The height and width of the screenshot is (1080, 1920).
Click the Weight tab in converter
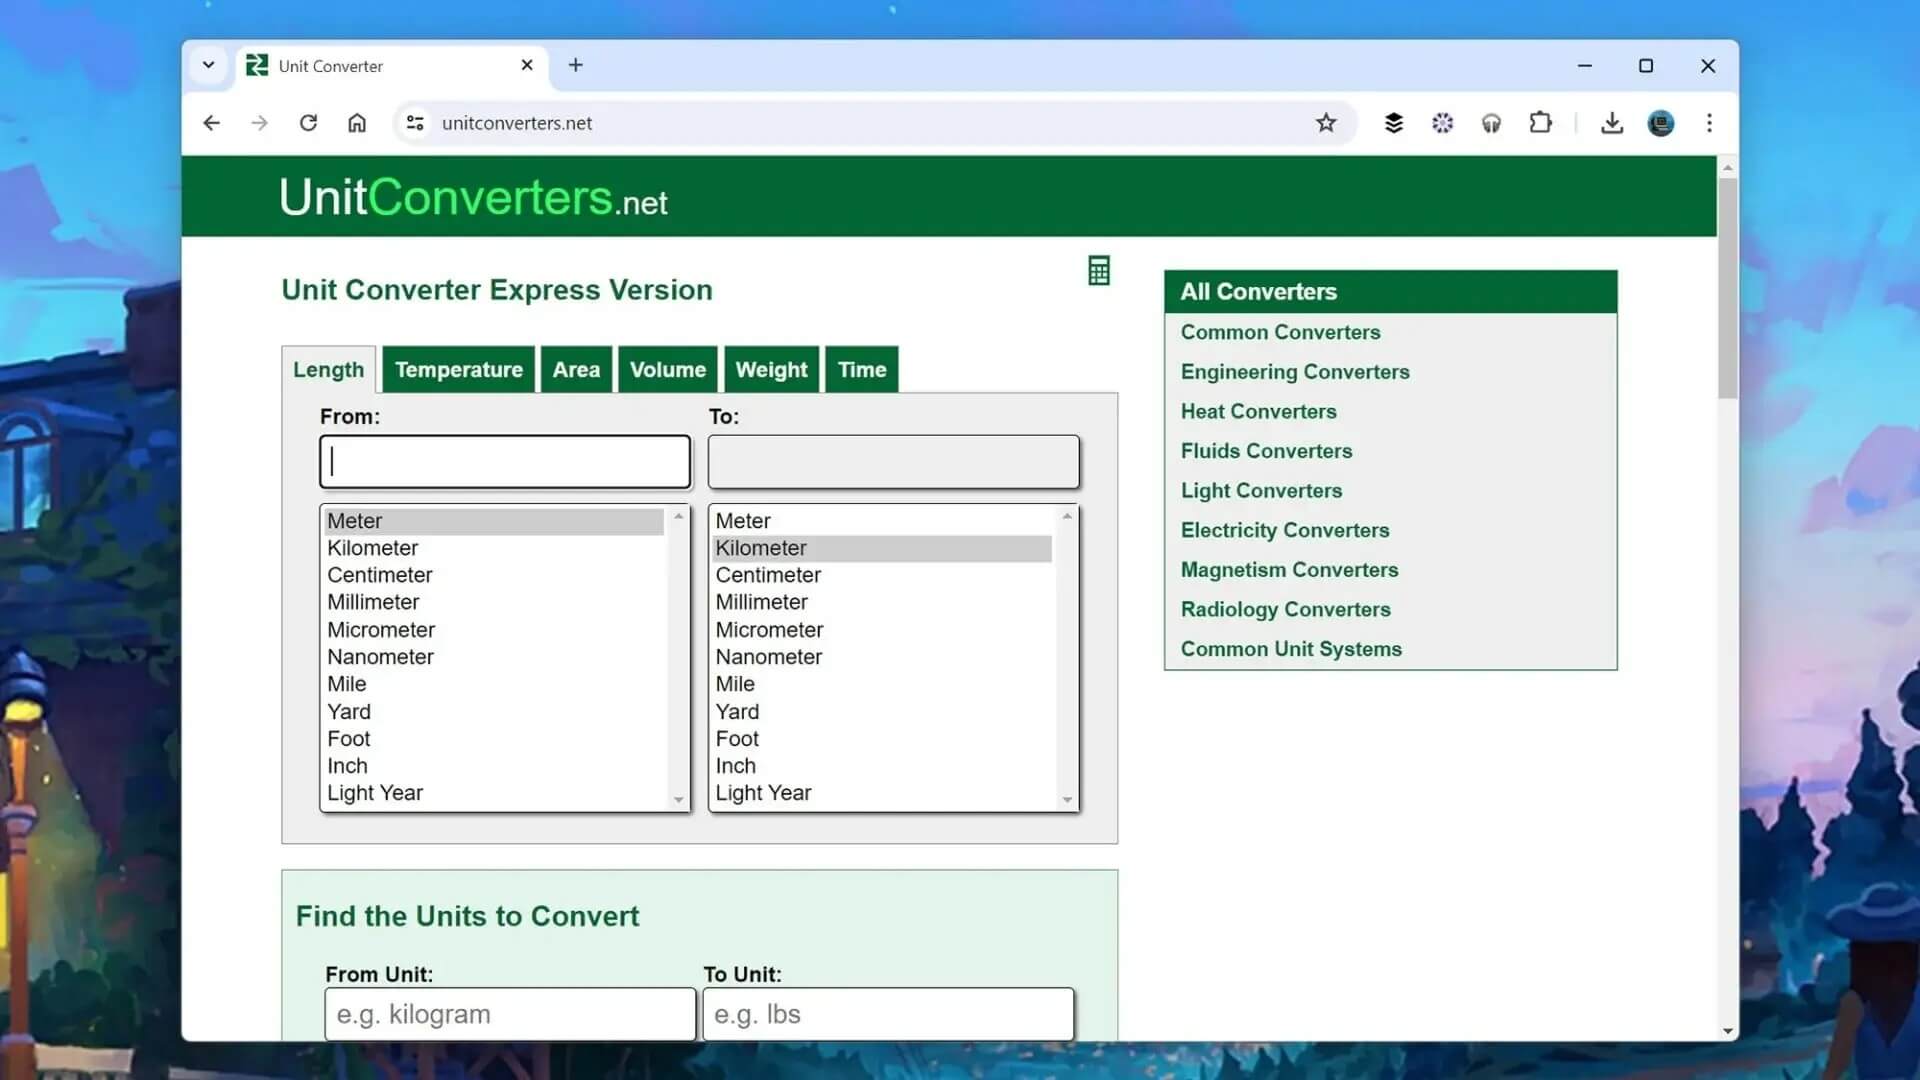(771, 369)
